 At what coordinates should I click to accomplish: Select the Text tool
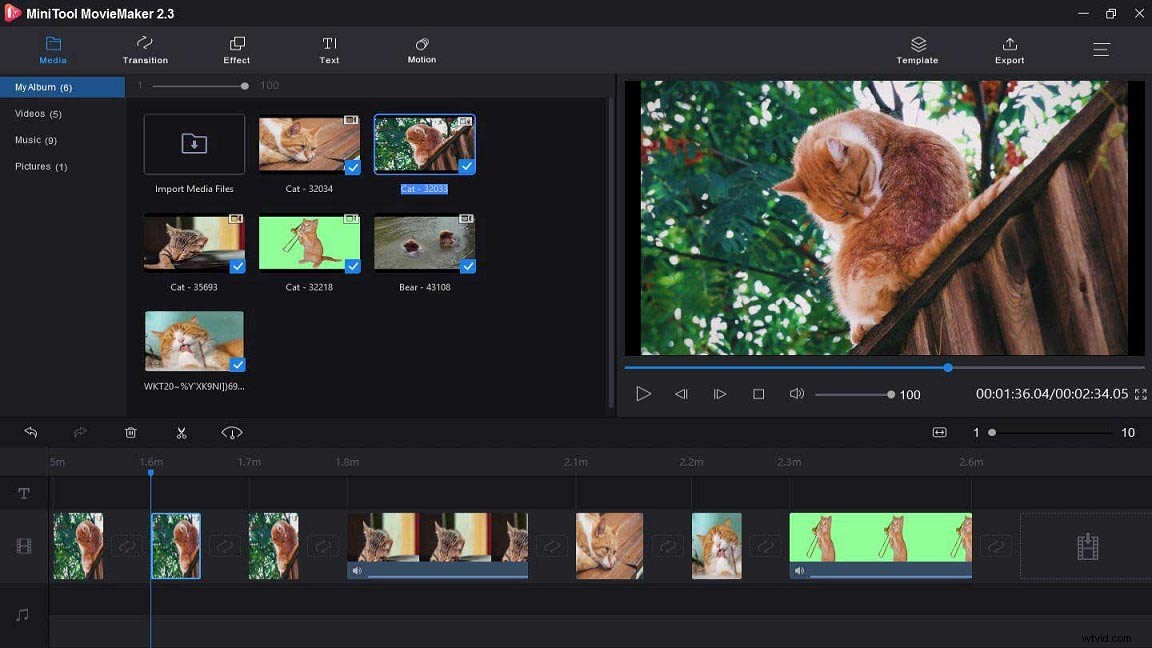pyautogui.click(x=329, y=50)
